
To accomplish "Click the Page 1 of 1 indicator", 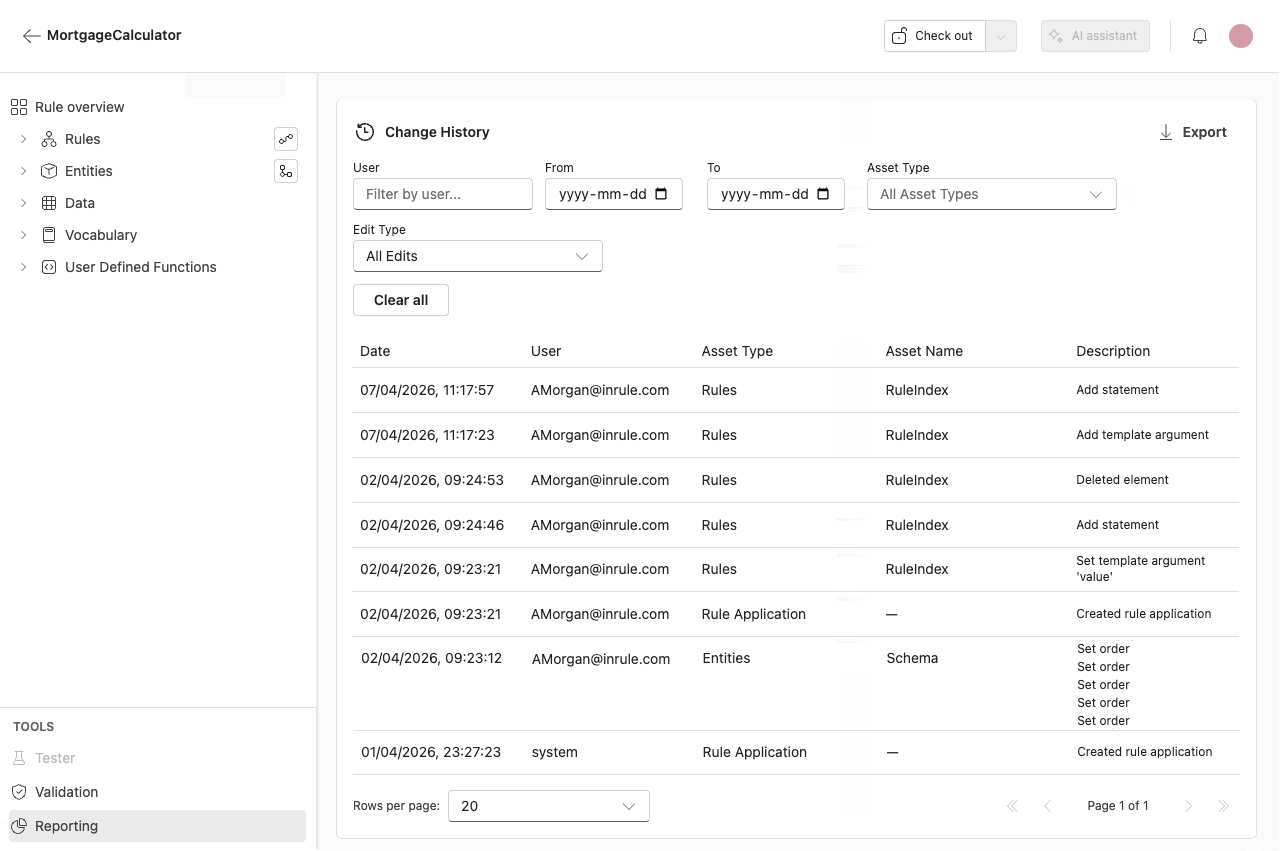I will [1118, 806].
